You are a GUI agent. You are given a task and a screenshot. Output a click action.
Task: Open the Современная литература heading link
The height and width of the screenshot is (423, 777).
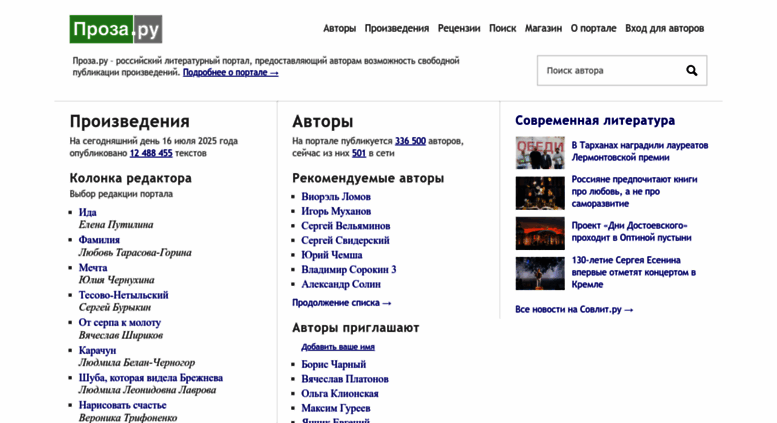(595, 120)
